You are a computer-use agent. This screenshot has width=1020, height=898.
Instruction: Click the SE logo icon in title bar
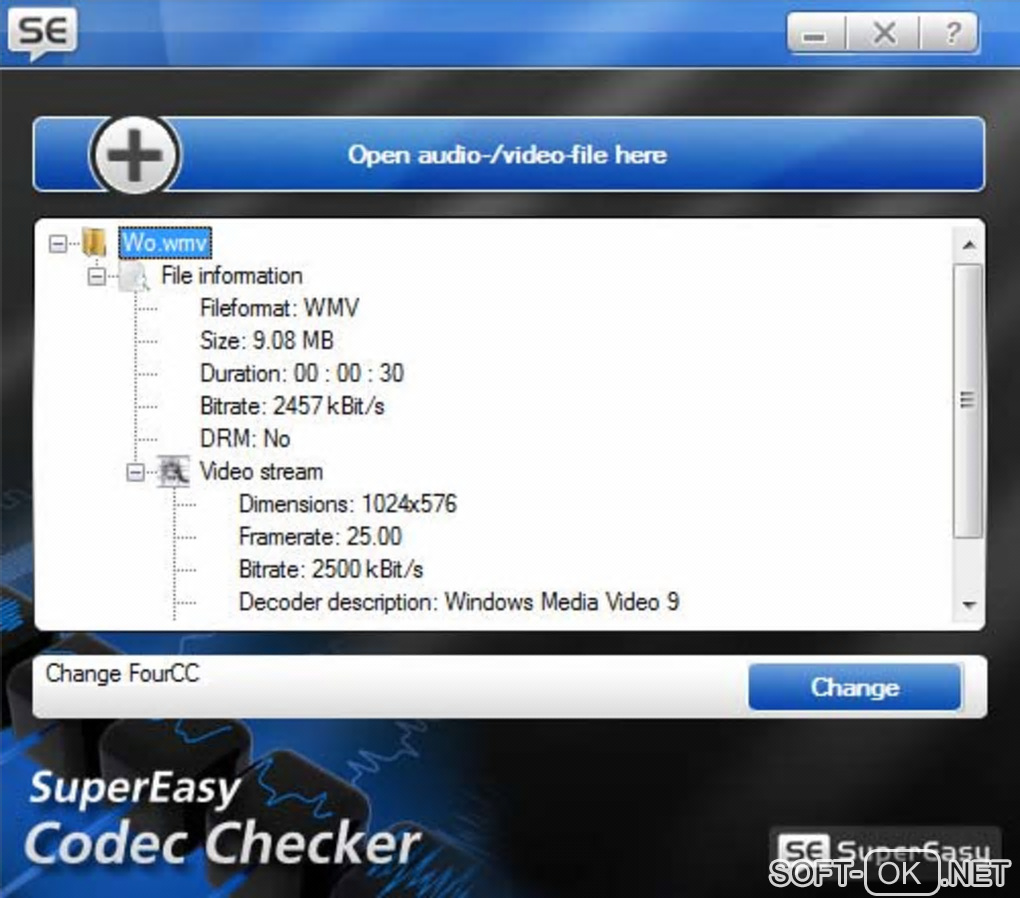[x=42, y=33]
